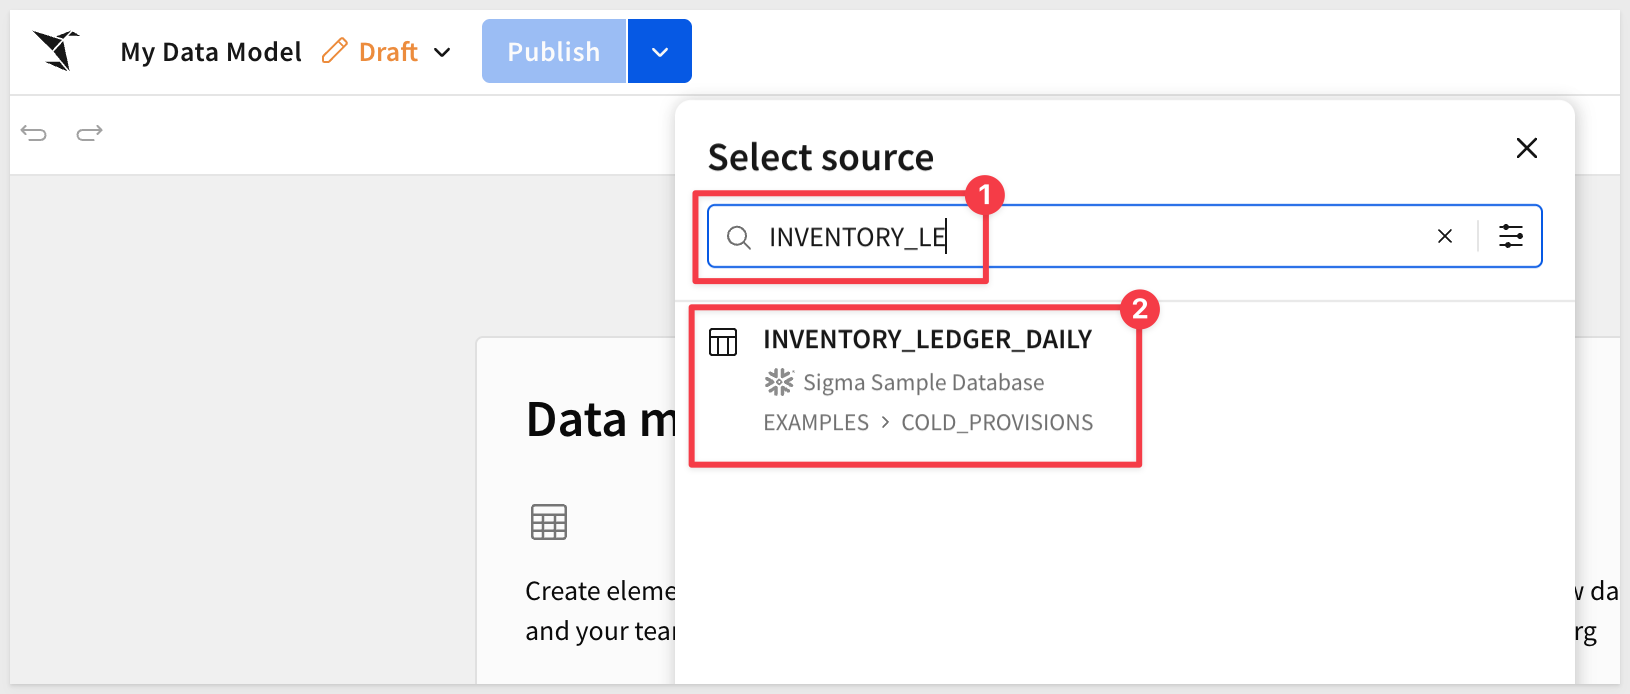Click the pencil edit icon beside Draft
1630x694 pixels.
coord(334,51)
